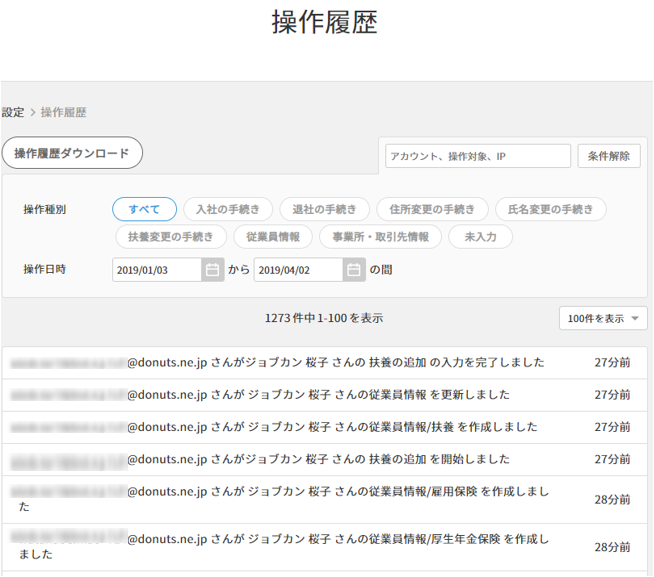Click the end date field 2019/04/02
Viewport: 654px width, 577px height.
pyautogui.click(x=298, y=269)
